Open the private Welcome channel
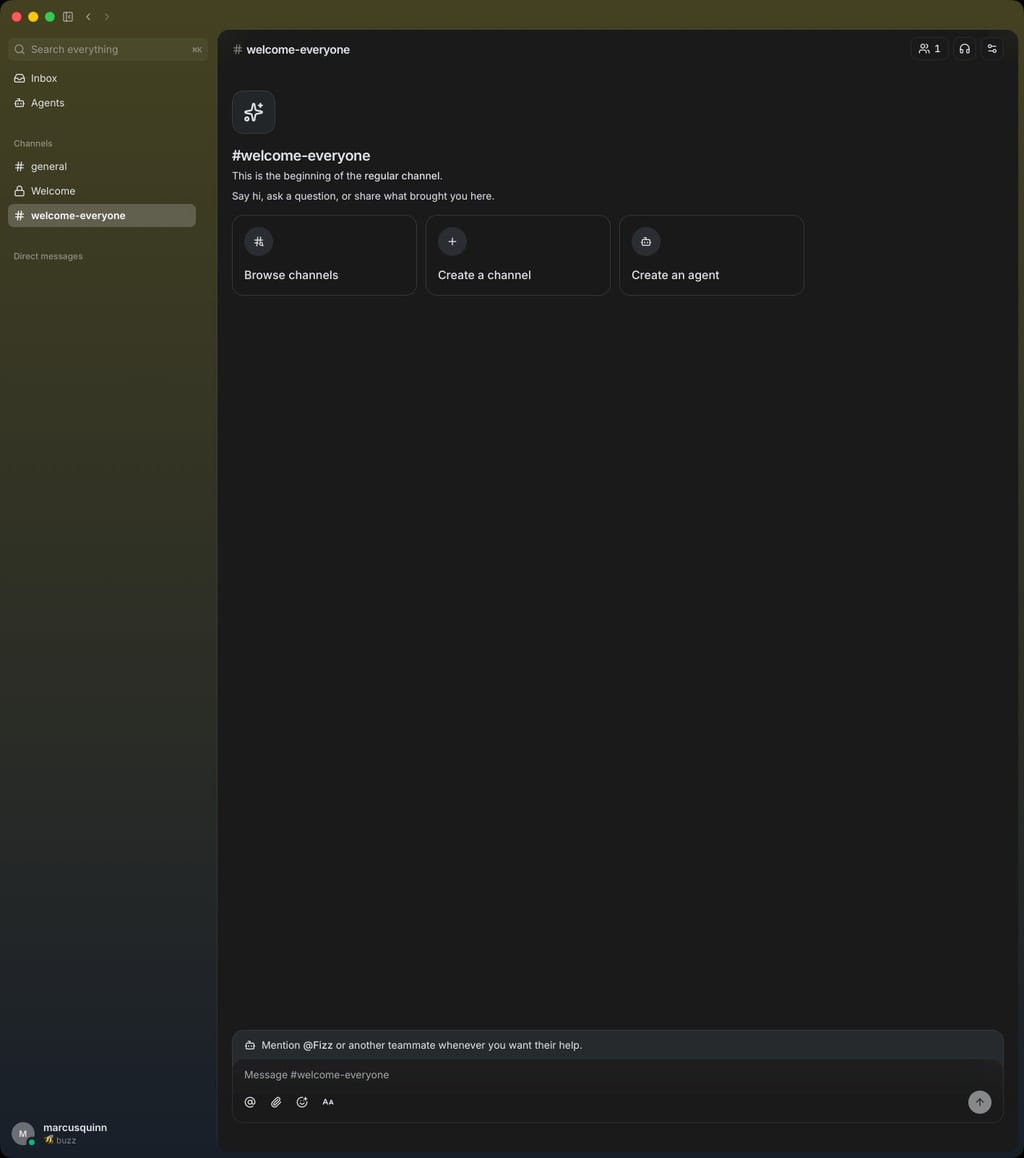The image size is (1024, 1158). pyautogui.click(x=102, y=191)
